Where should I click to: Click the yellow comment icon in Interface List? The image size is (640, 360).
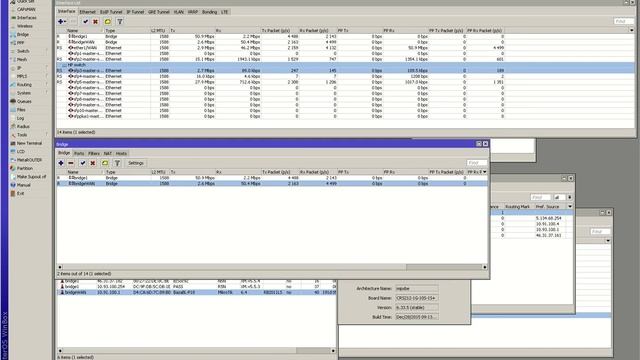click(x=107, y=21)
